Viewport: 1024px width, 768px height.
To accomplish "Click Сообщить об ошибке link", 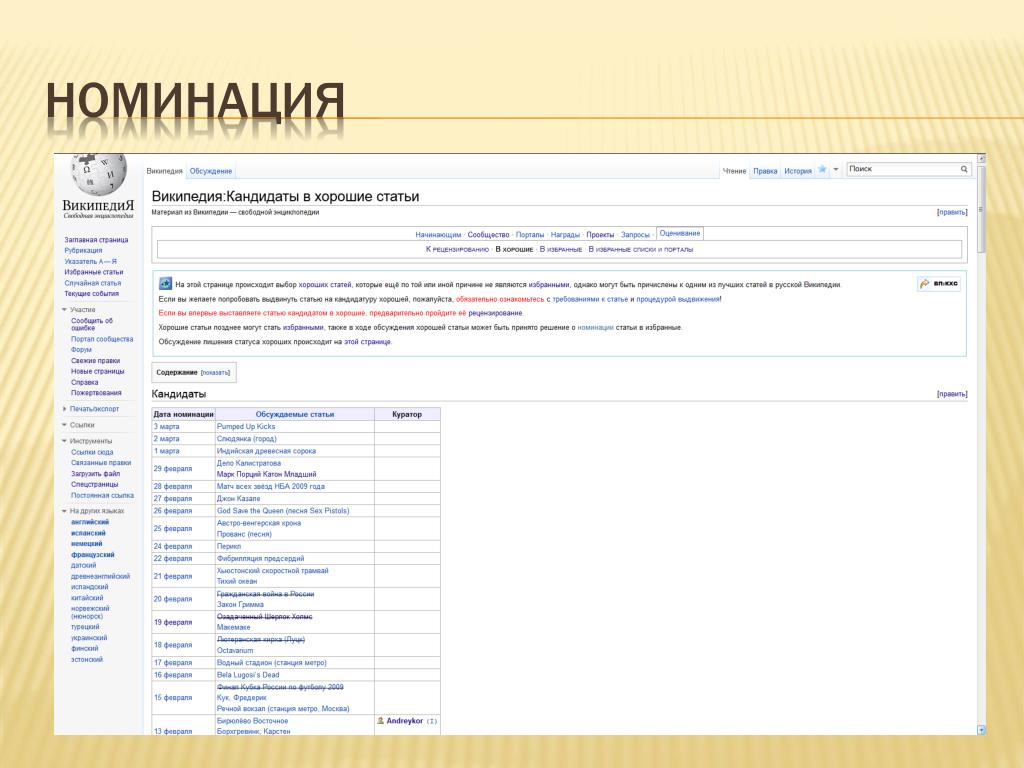I will (91, 324).
